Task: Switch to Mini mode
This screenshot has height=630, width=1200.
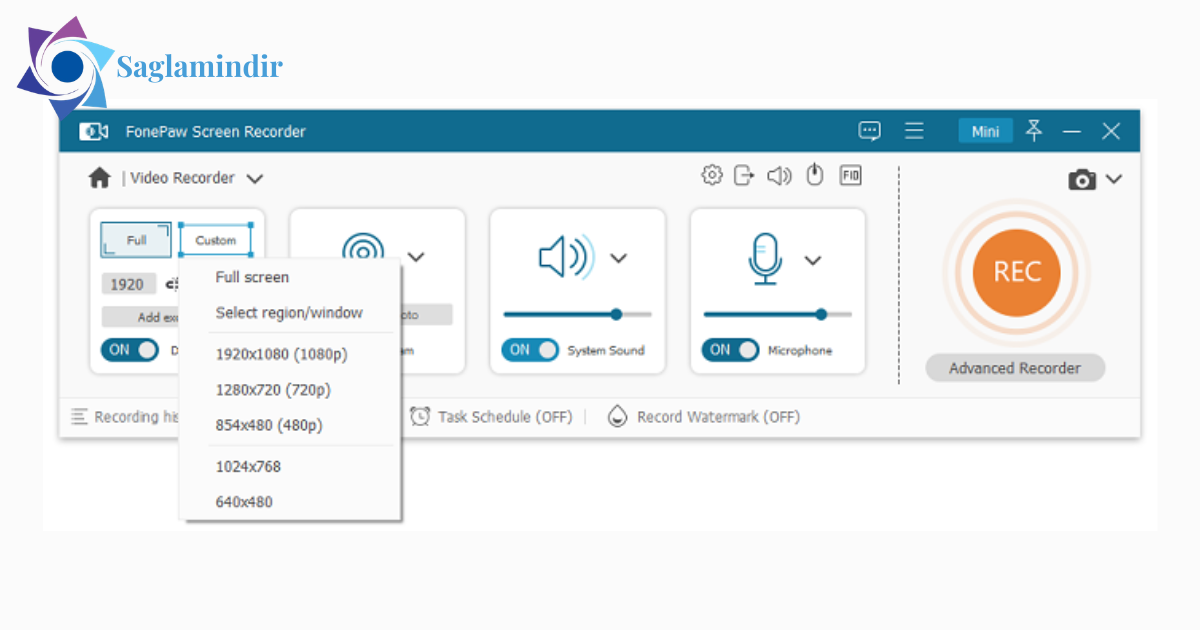Action: [985, 131]
